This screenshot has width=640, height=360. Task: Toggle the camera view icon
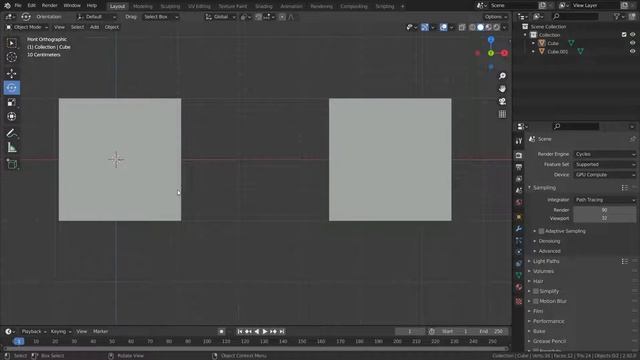point(502,101)
